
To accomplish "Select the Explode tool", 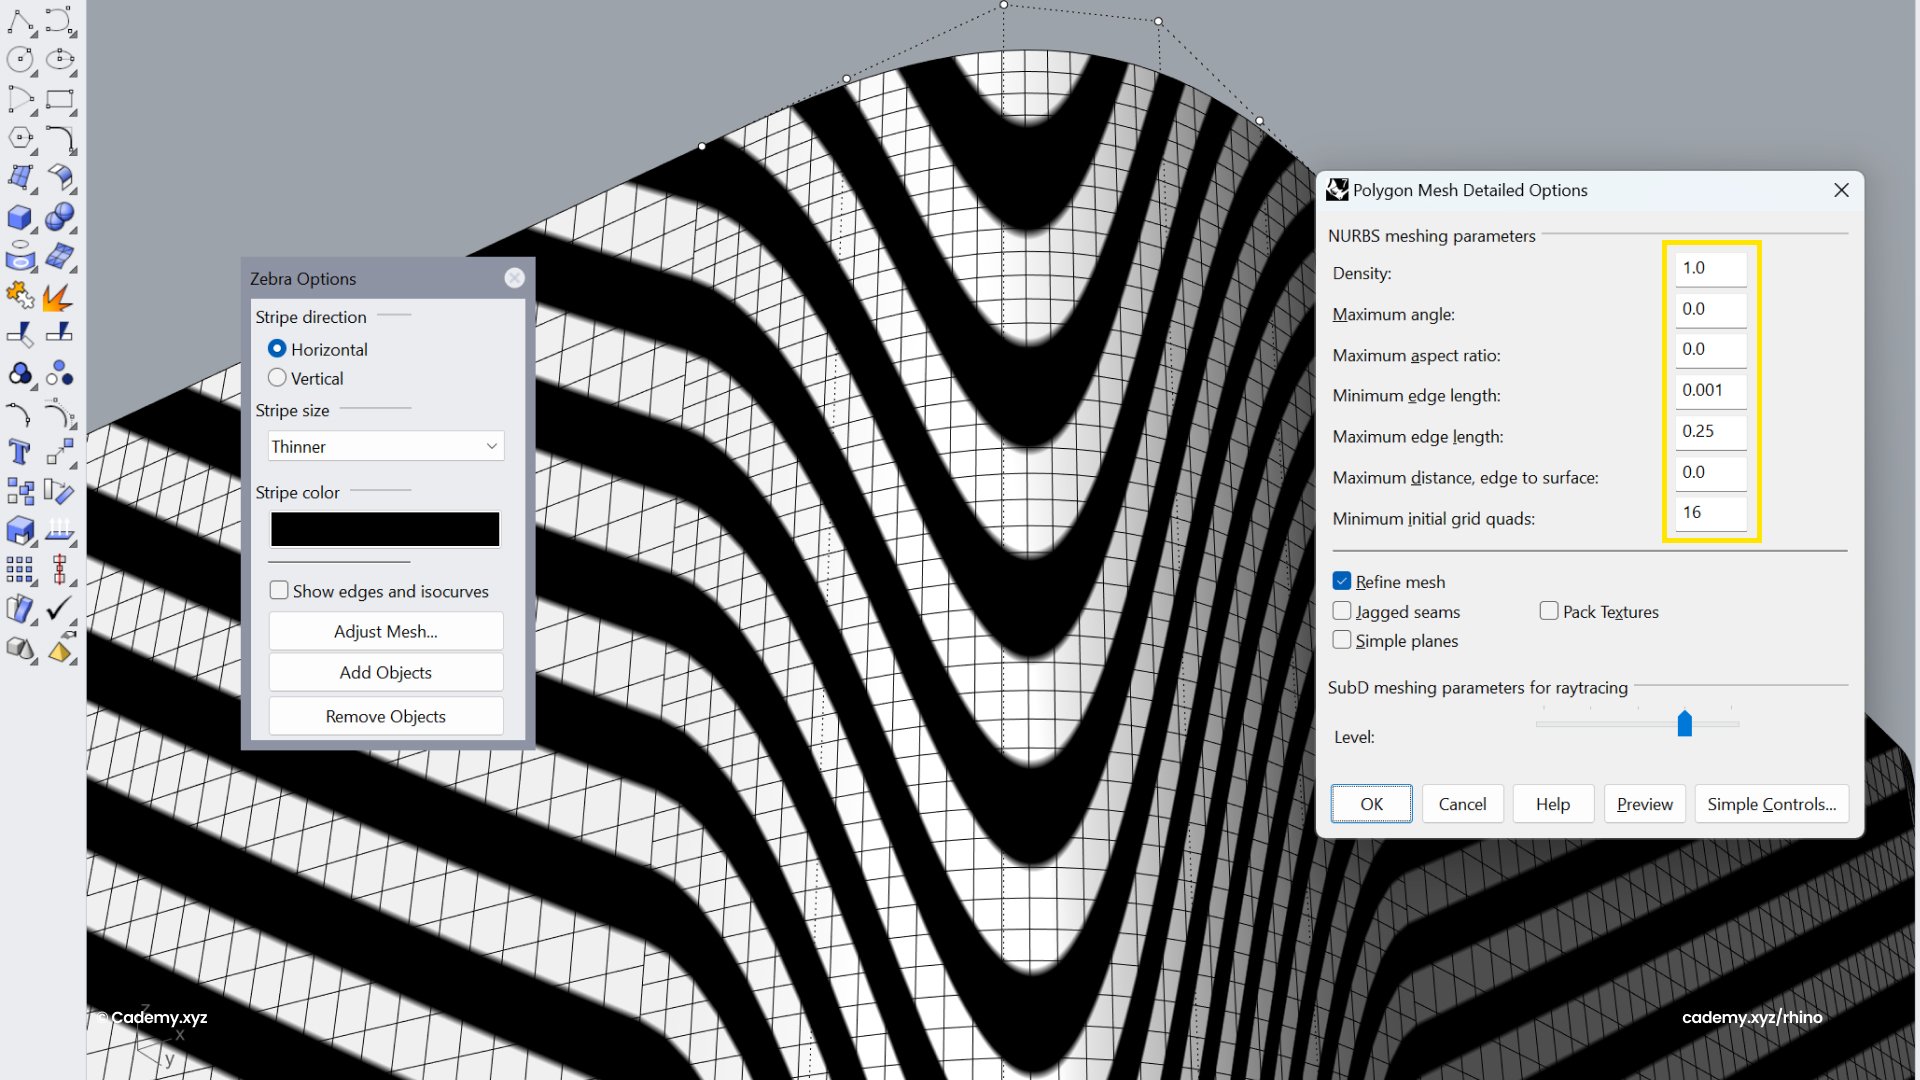I will 60,296.
